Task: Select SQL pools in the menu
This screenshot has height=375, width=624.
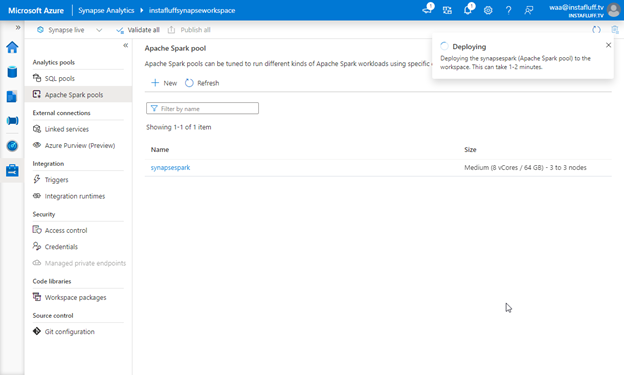Action: (x=78, y=78)
